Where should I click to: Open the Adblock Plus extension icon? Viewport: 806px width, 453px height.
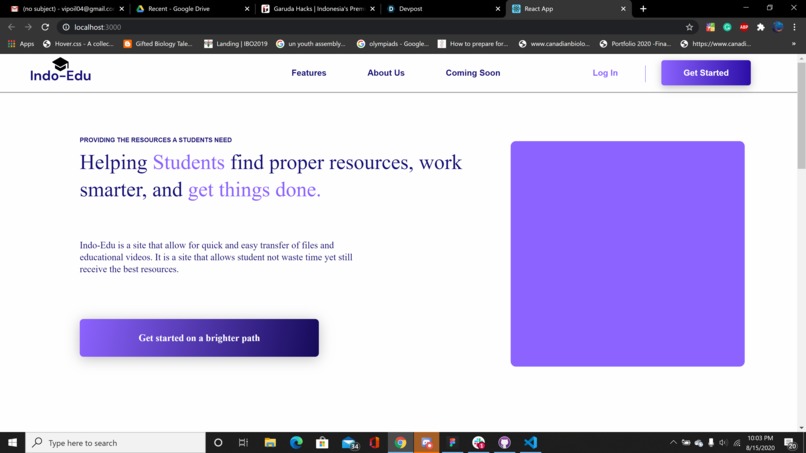[x=744, y=27]
